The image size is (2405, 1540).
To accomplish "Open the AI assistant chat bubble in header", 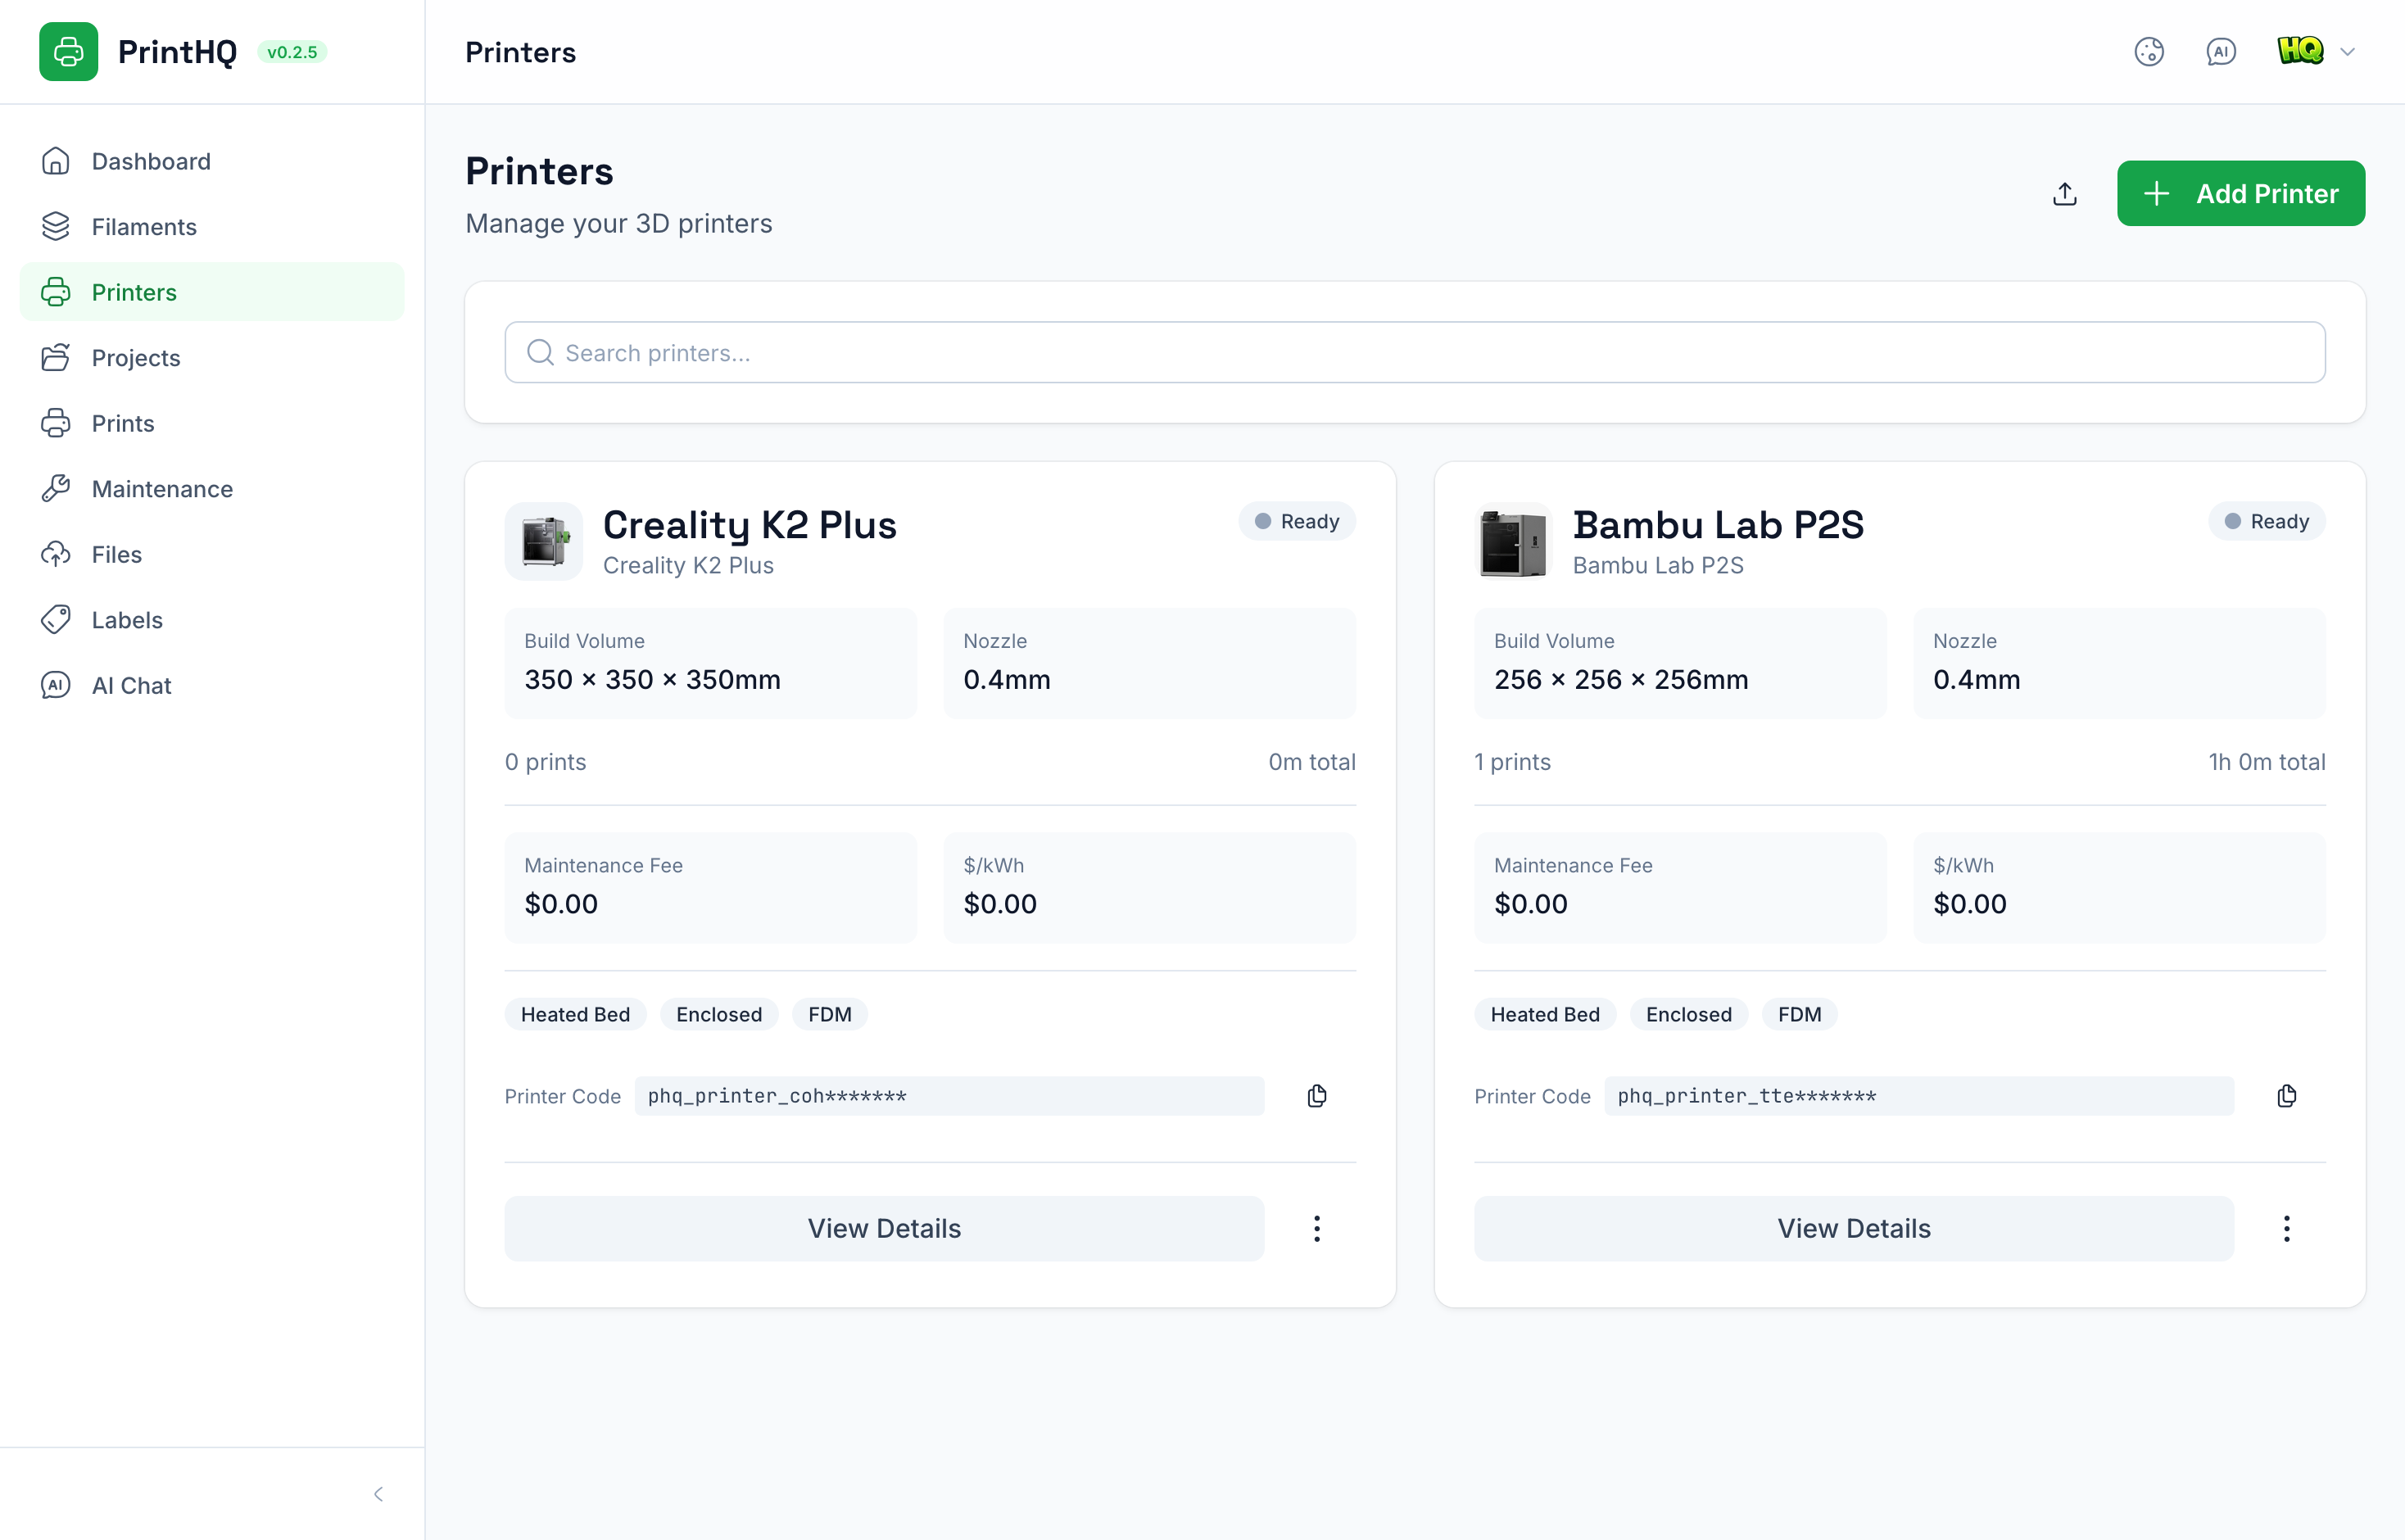I will coord(2221,51).
